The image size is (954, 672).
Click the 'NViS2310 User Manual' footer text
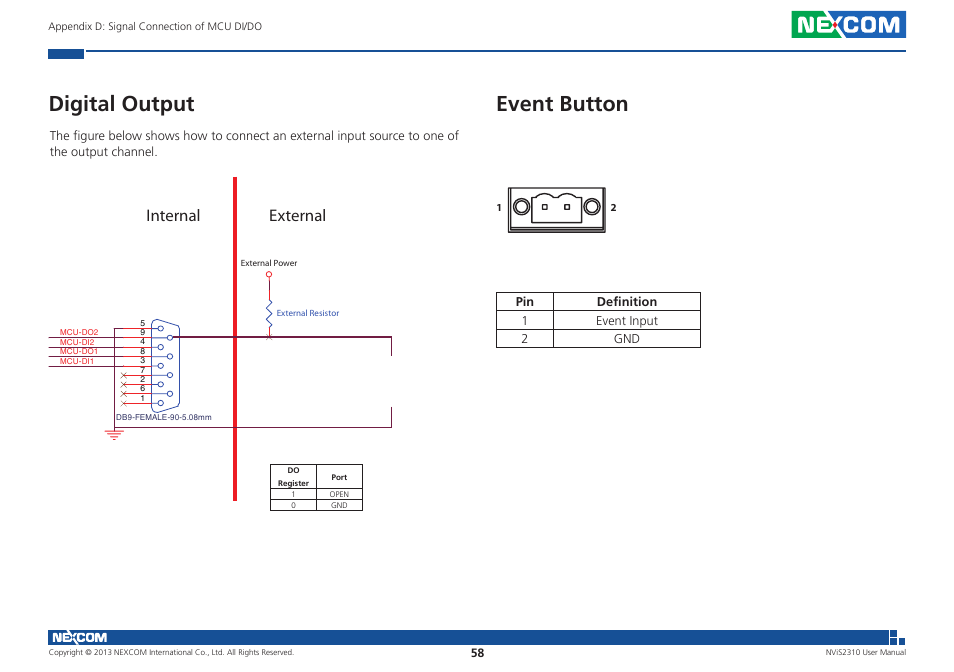click(865, 653)
